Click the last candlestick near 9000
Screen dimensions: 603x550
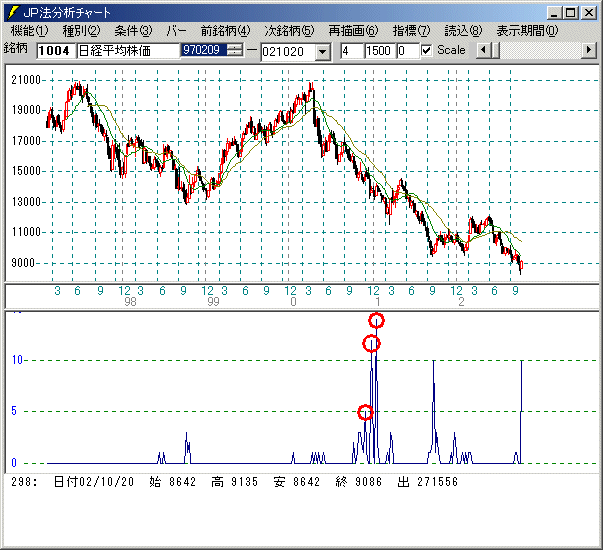(x=521, y=265)
